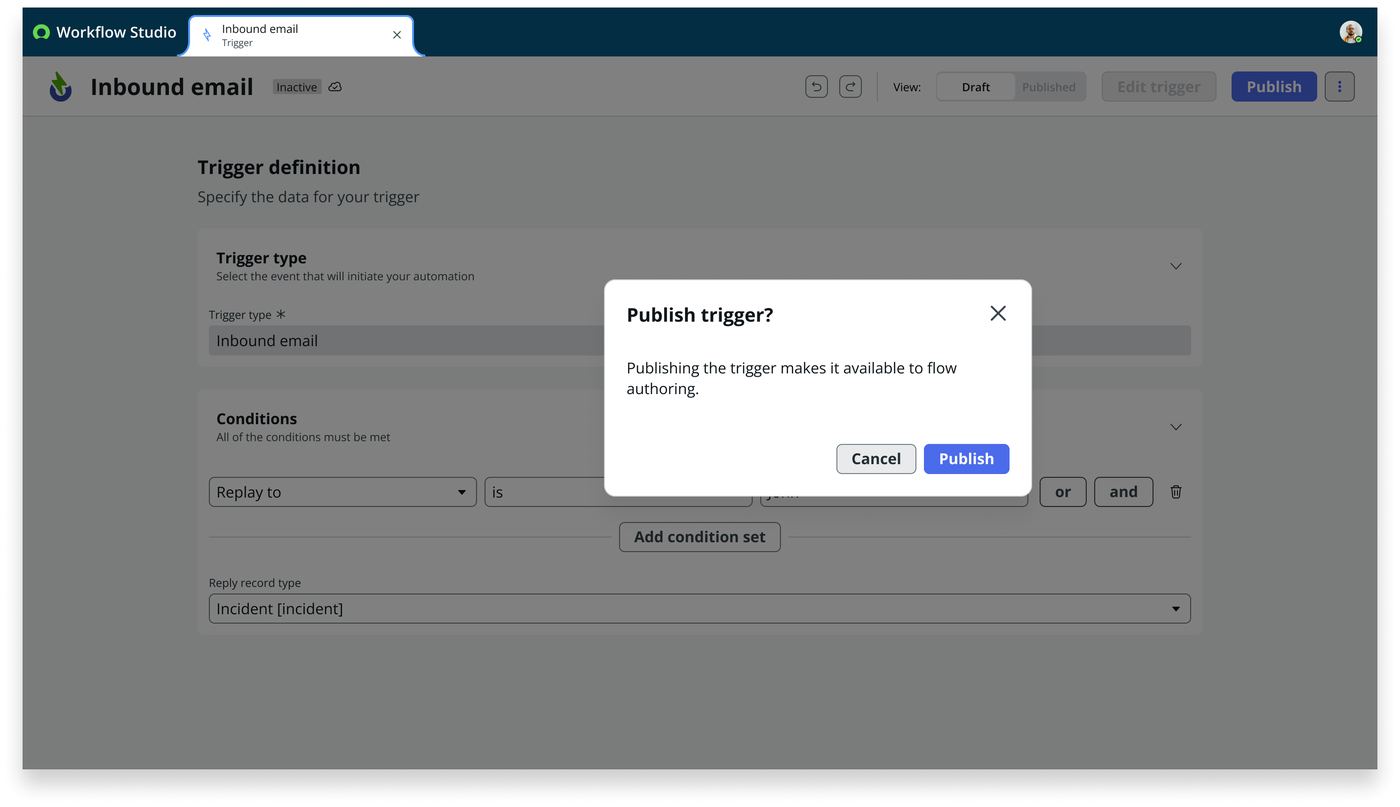This screenshot has height=807, width=1400.
Task: Click the Inbound email trigger icon
Action: [x=60, y=87]
